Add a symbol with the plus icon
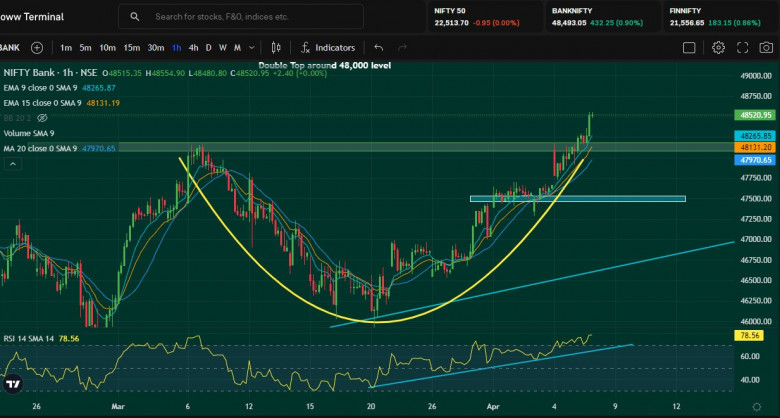The height and width of the screenshot is (418, 780). click(x=37, y=48)
